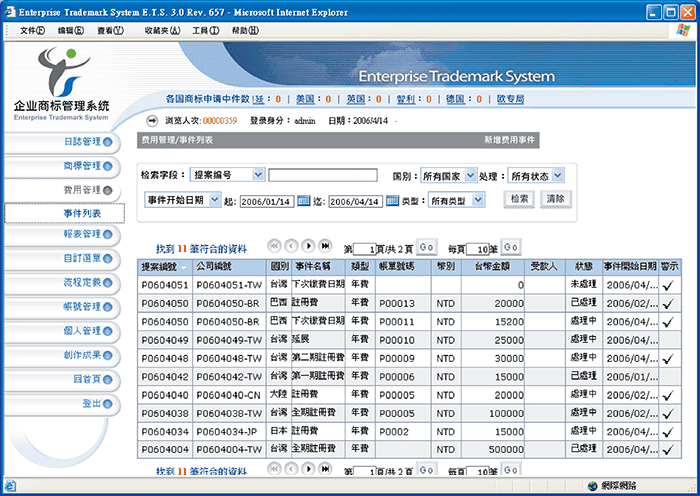
Task: Click the search keyword text field
Action: [x=322, y=175]
